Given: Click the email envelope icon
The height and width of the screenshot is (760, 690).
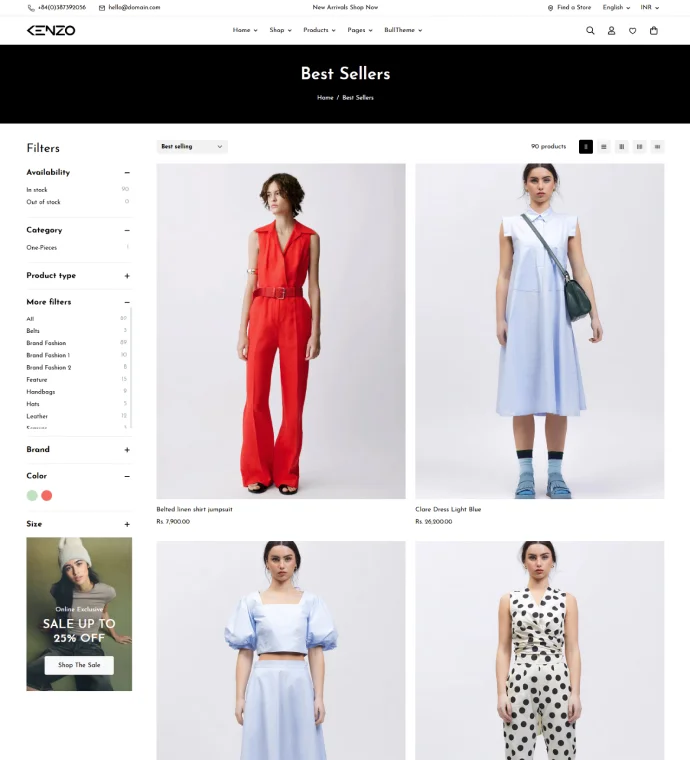Looking at the screenshot, I should tap(102, 8).
